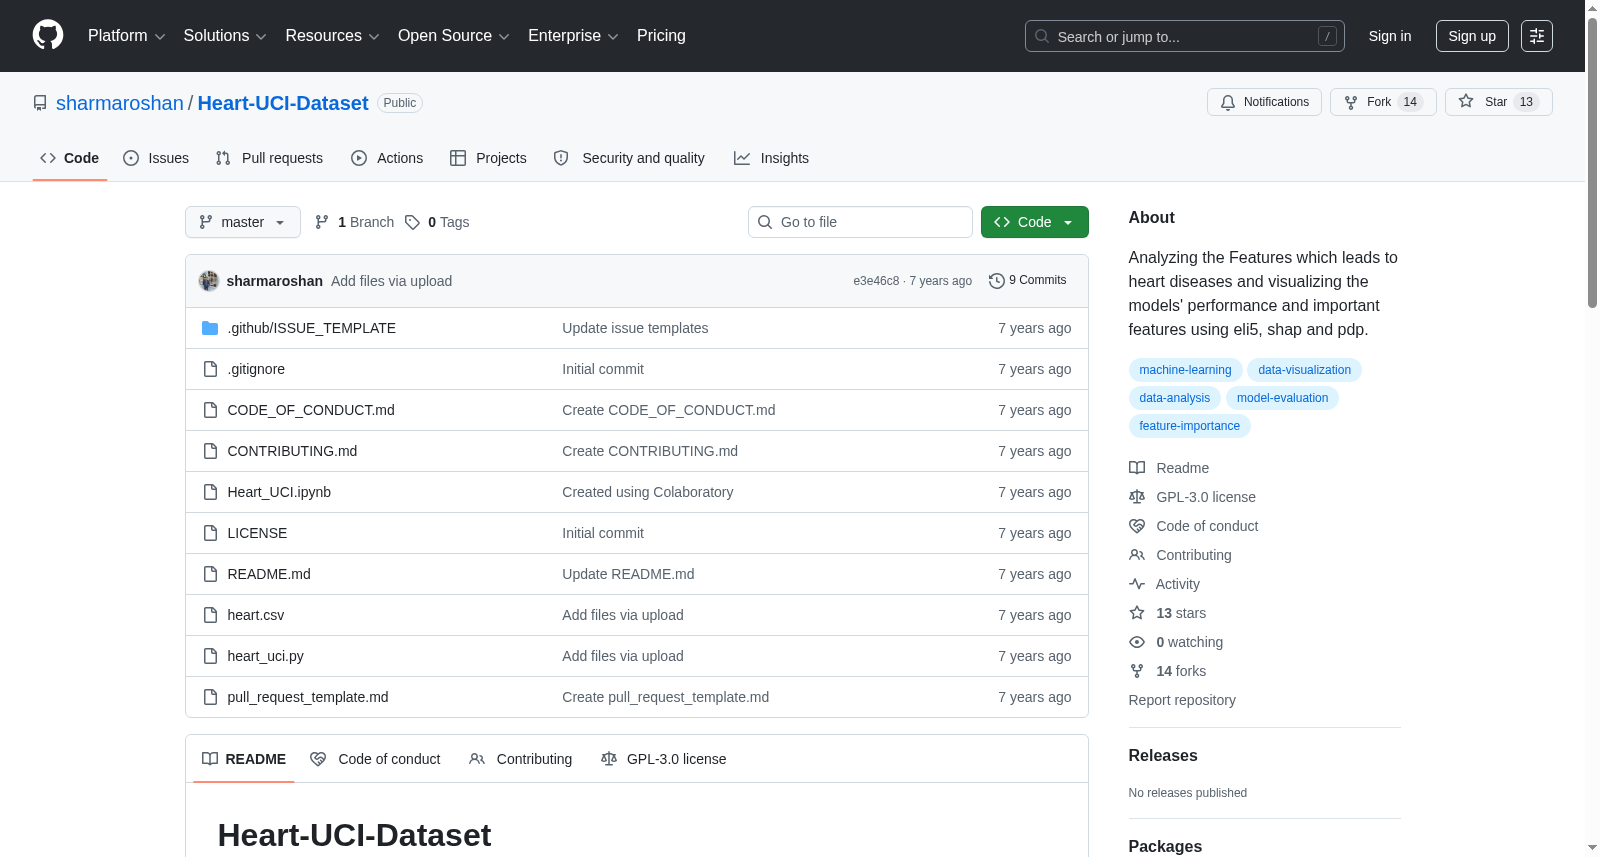Click the GitHub logo icon

(48, 36)
